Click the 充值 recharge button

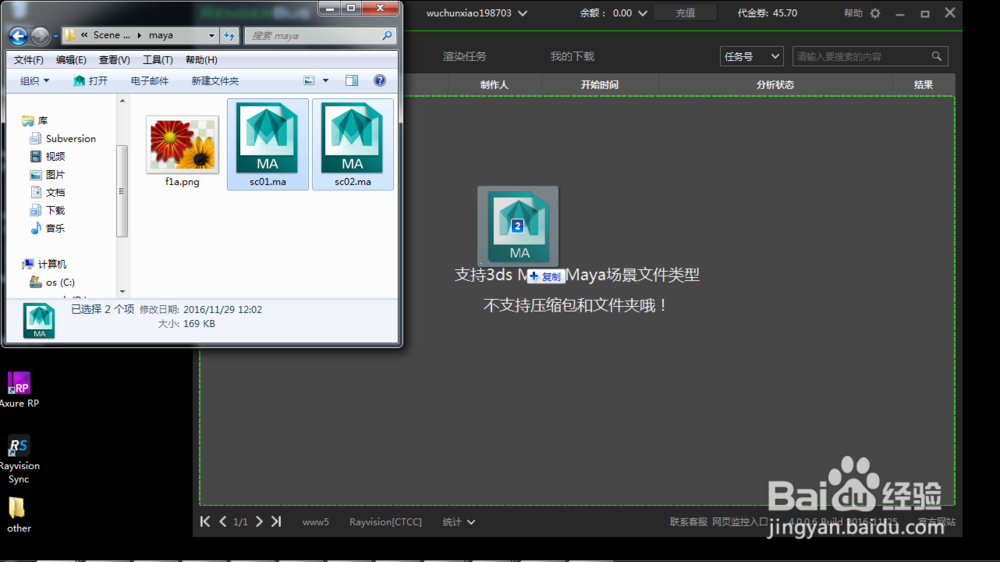(686, 13)
